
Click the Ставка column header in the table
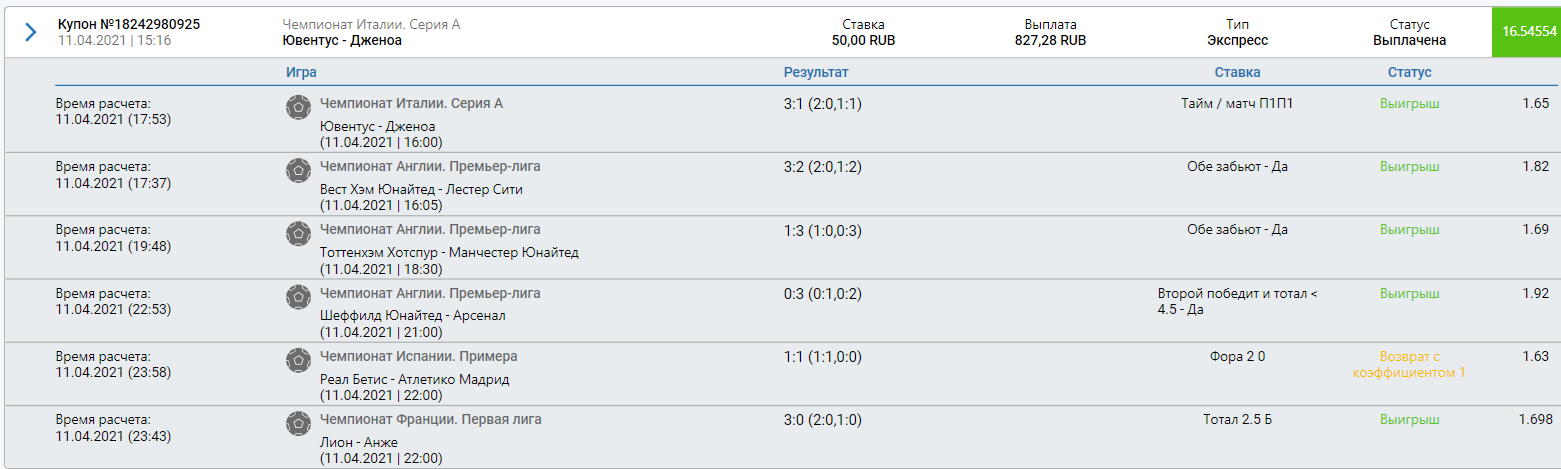pyautogui.click(x=1237, y=72)
